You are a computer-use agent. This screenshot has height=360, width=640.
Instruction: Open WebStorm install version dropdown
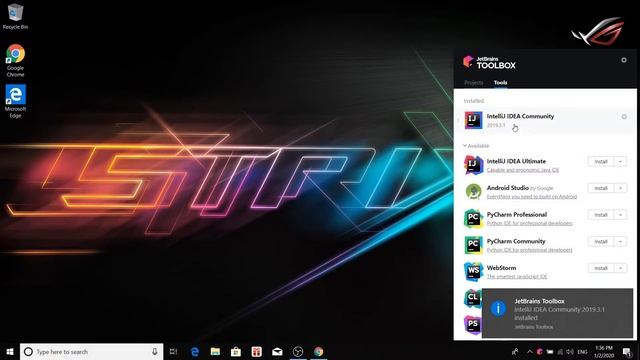tap(620, 268)
